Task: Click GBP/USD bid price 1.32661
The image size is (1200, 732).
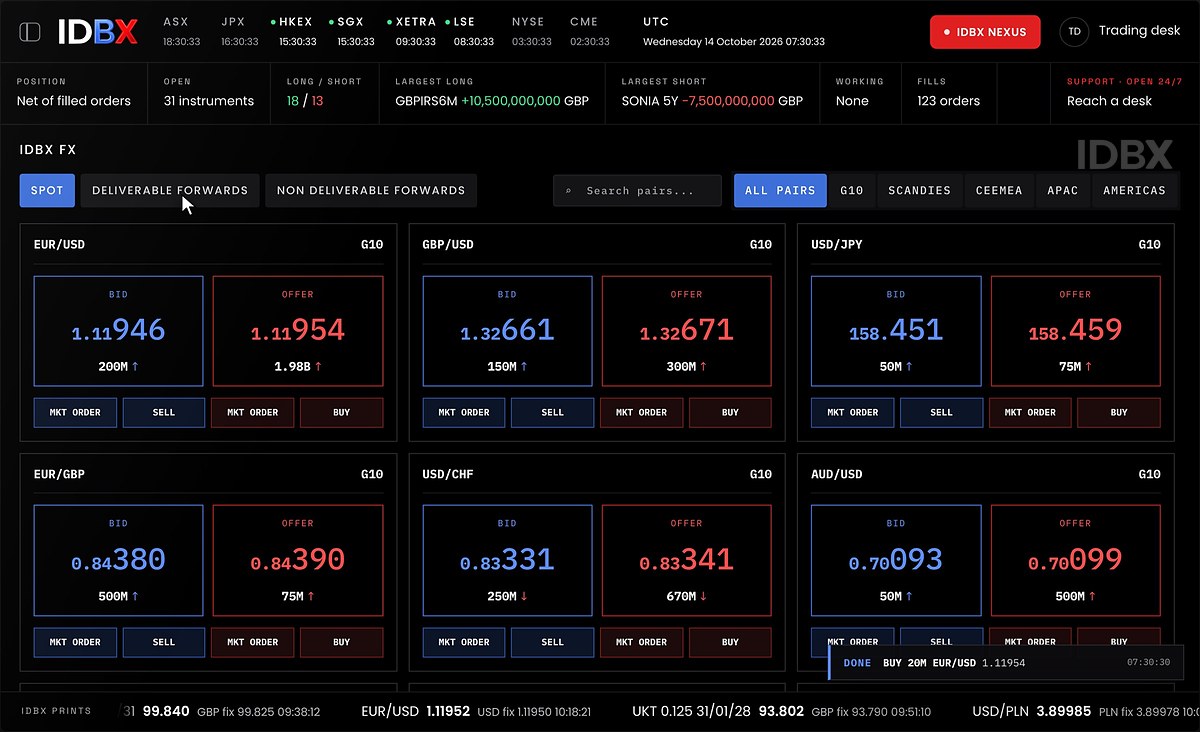Action: (507, 331)
